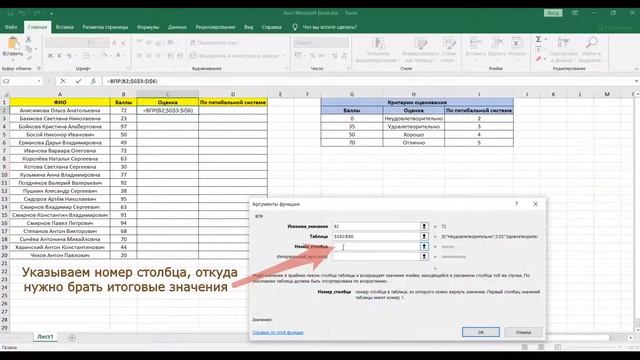The height and width of the screenshot is (360, 640).
Task: Click font color A button
Action: (x=118, y=56)
